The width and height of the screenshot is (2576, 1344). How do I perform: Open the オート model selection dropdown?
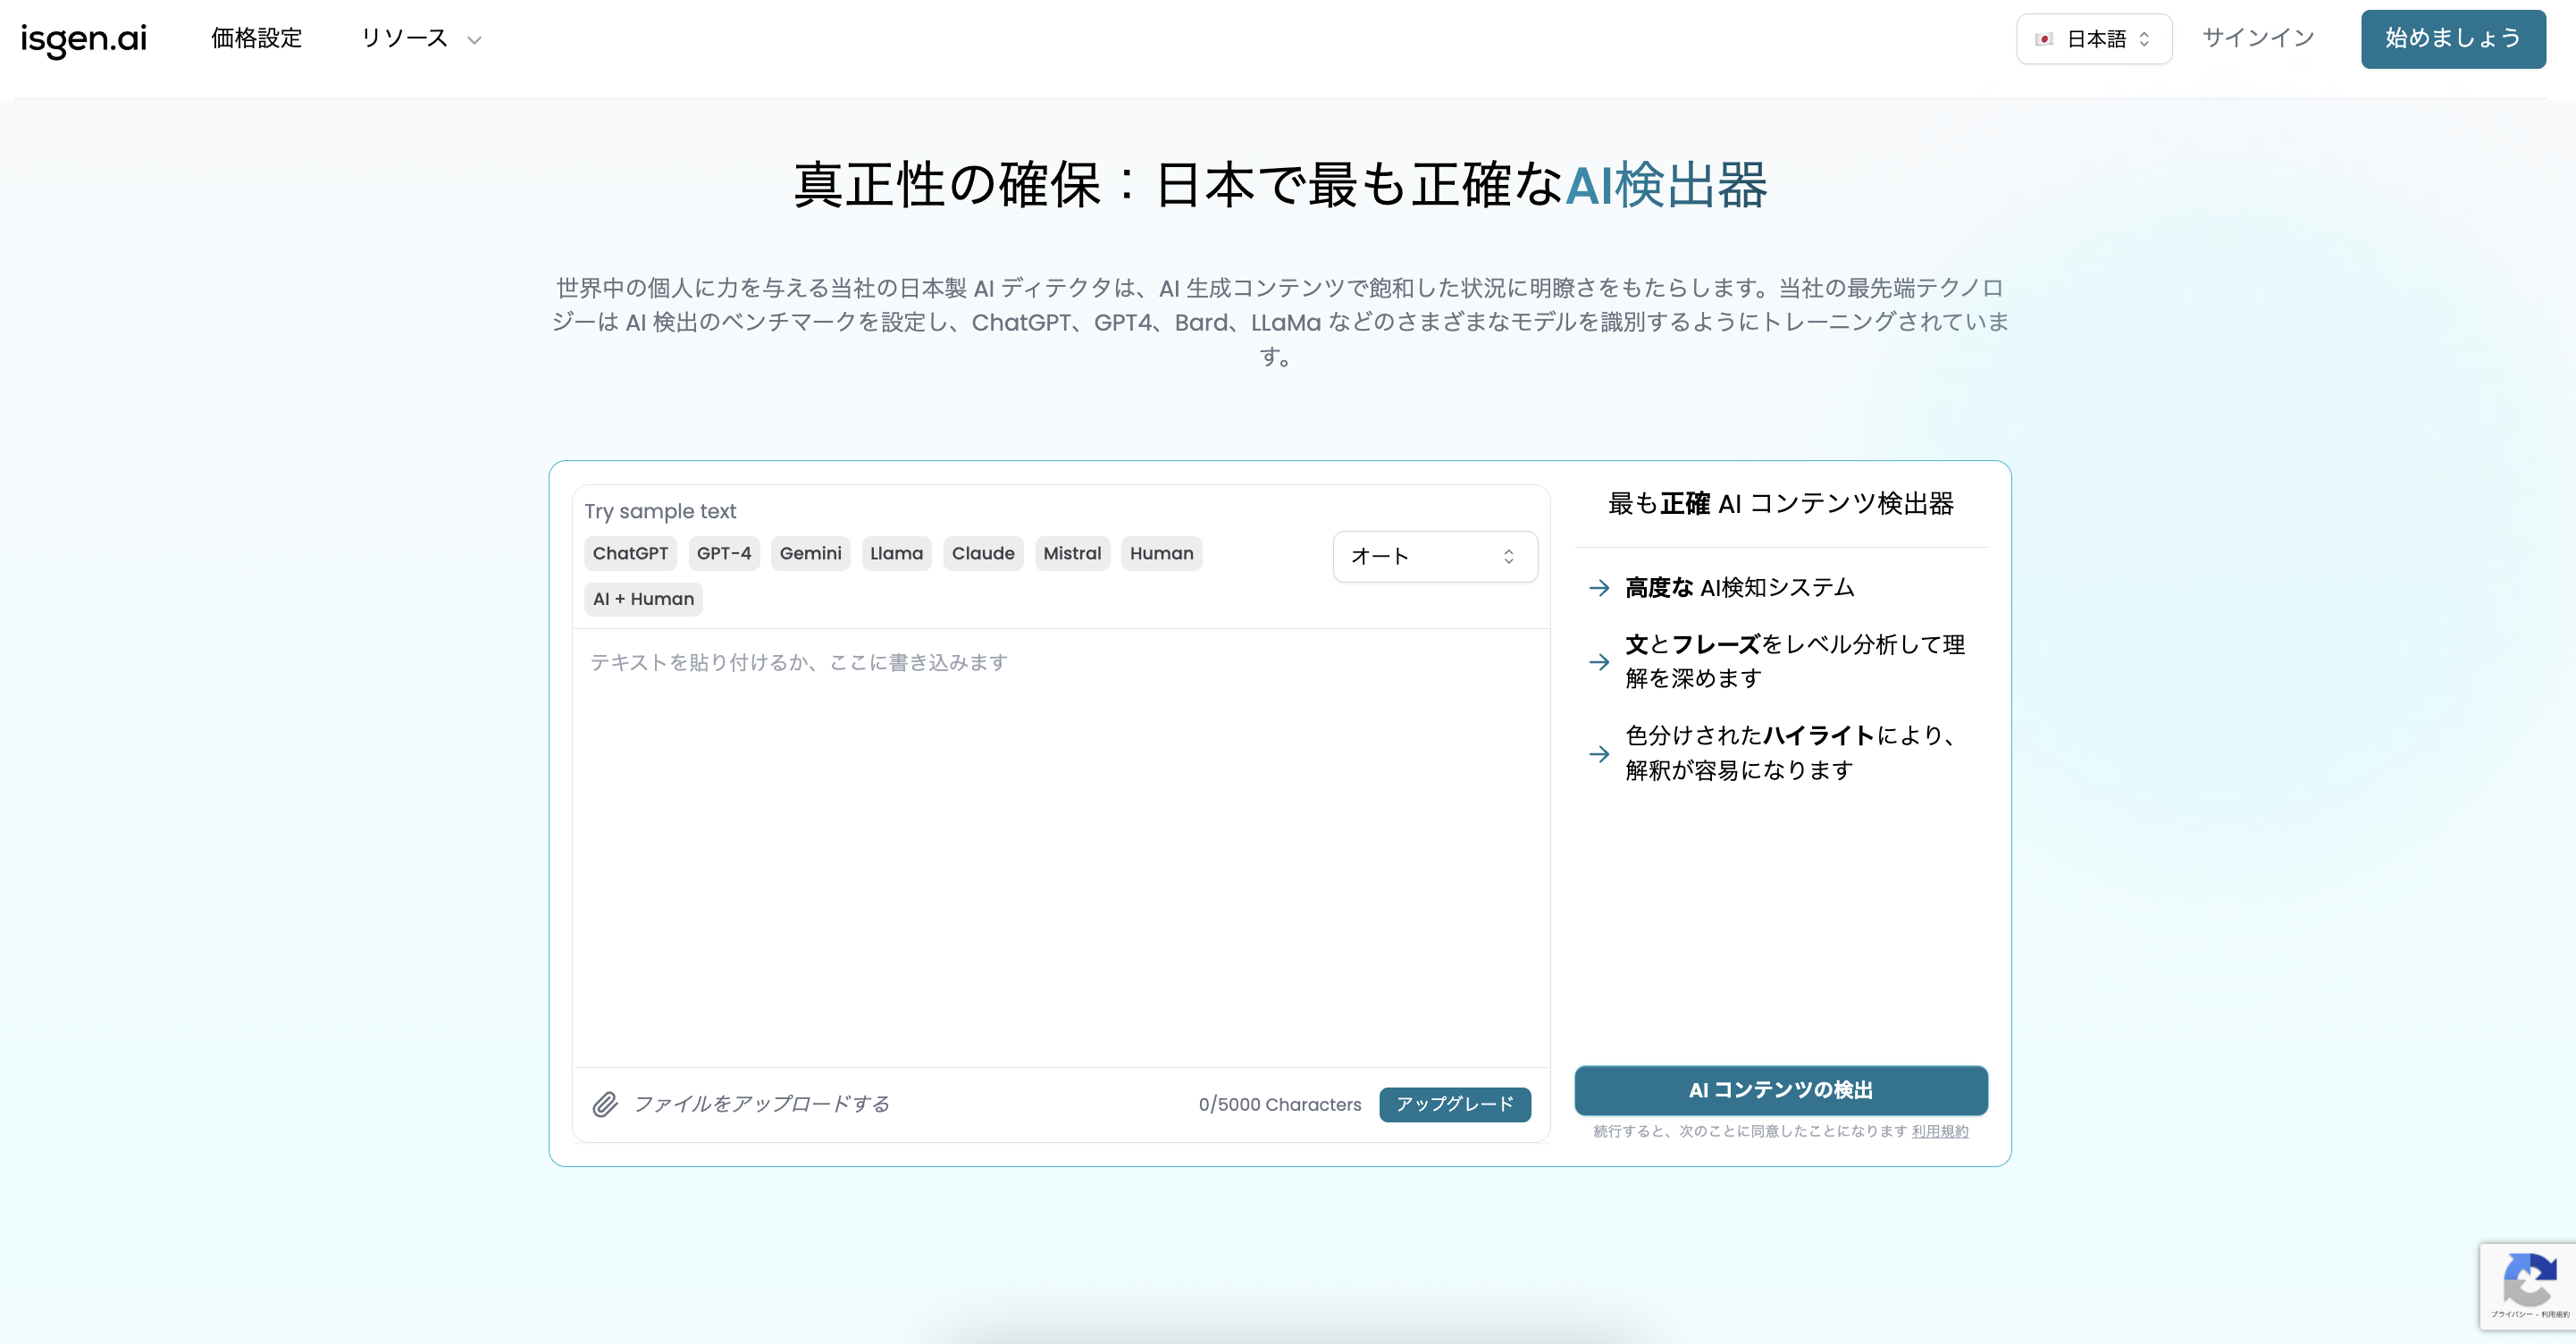[1434, 555]
